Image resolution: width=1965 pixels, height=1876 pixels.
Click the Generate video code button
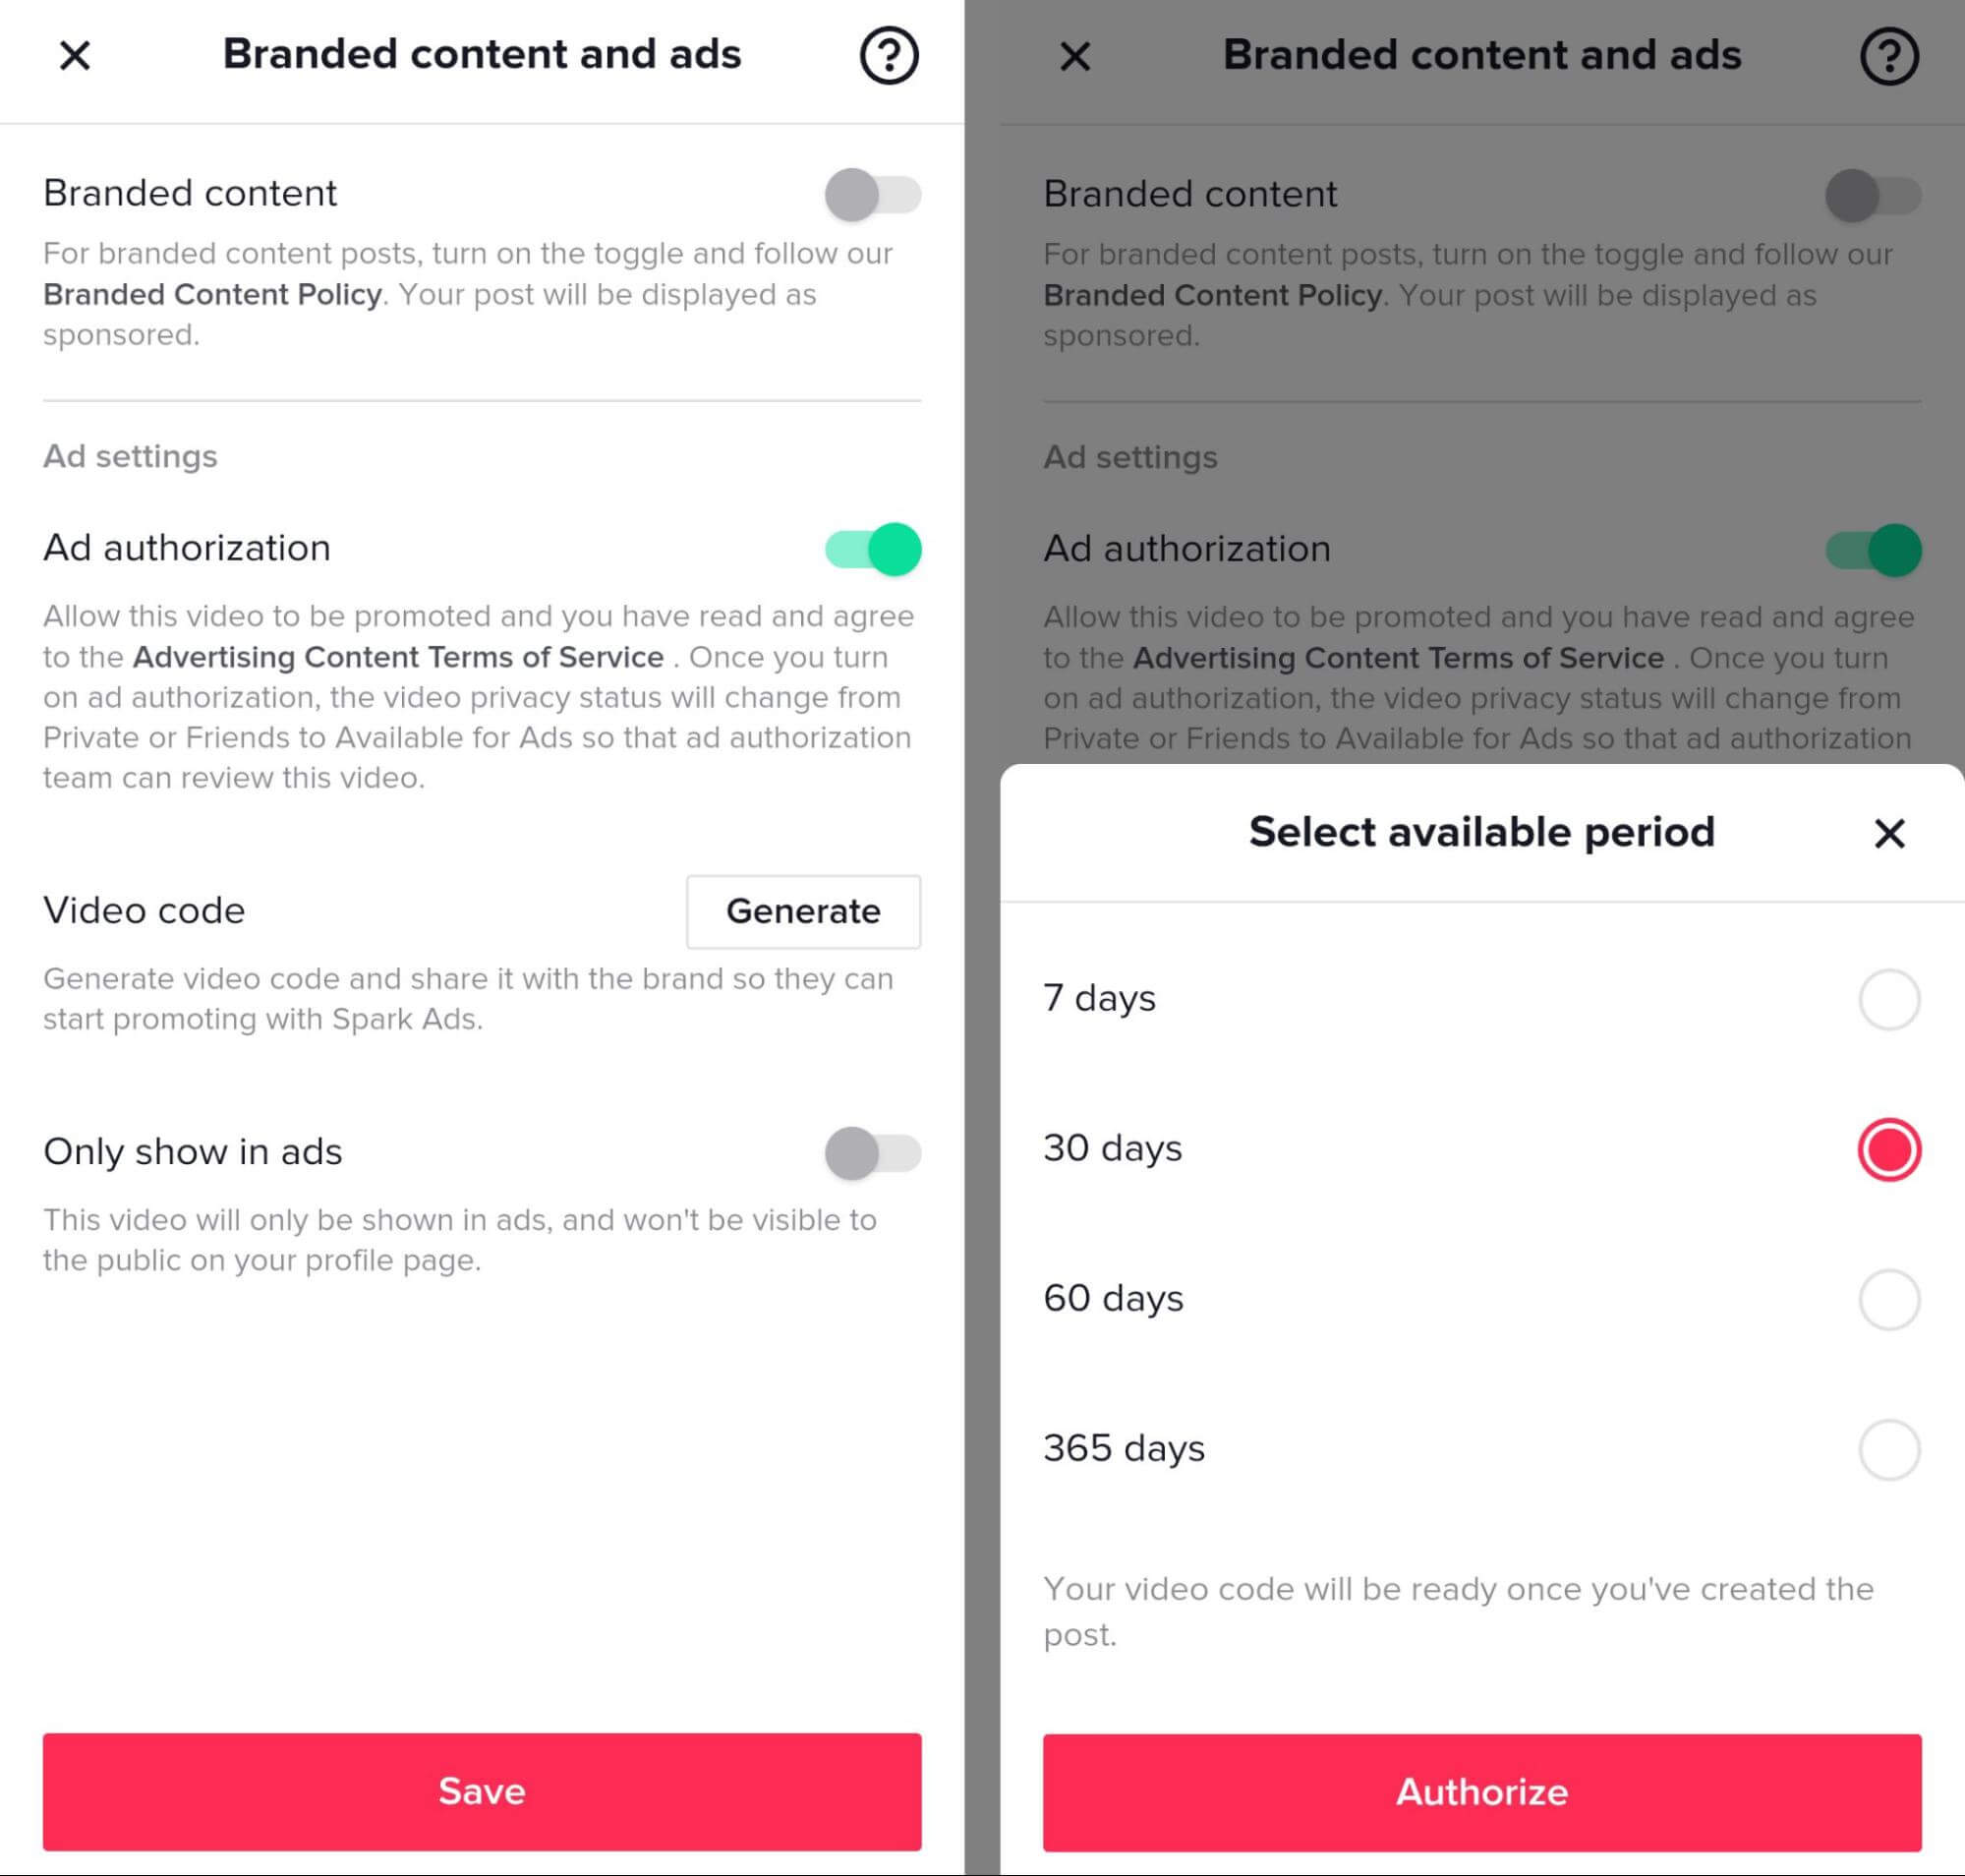pyautogui.click(x=803, y=910)
